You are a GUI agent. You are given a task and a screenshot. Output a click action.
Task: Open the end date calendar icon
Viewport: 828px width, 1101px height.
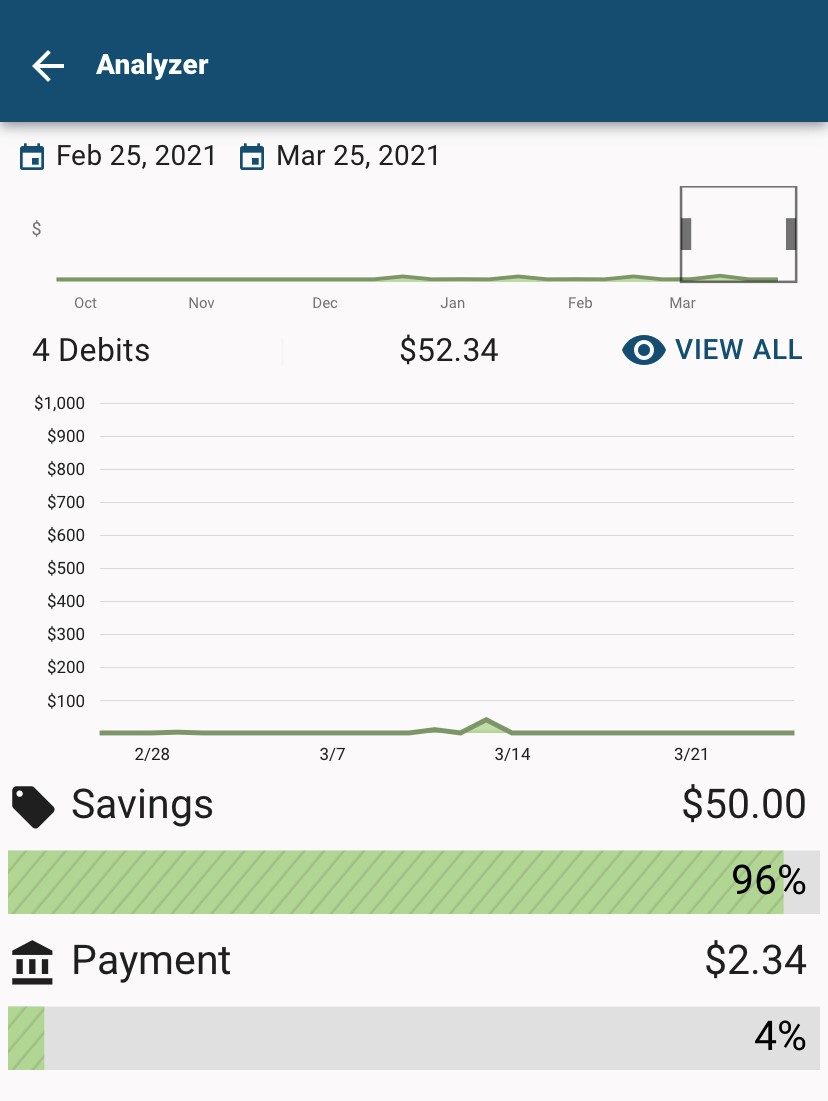251,157
